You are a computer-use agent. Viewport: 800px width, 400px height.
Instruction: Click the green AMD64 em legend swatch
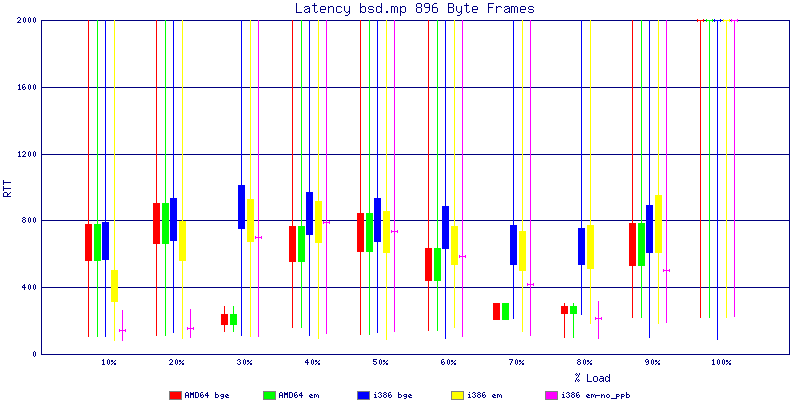[269, 395]
